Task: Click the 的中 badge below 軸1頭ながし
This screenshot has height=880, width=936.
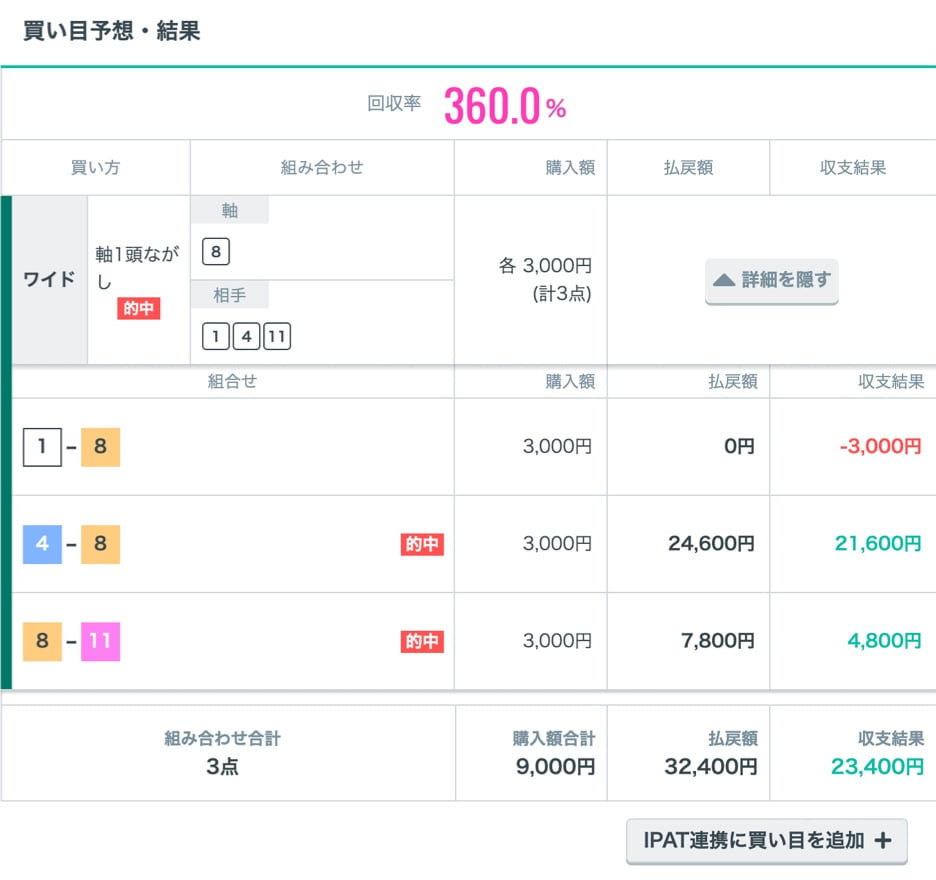Action: (138, 309)
